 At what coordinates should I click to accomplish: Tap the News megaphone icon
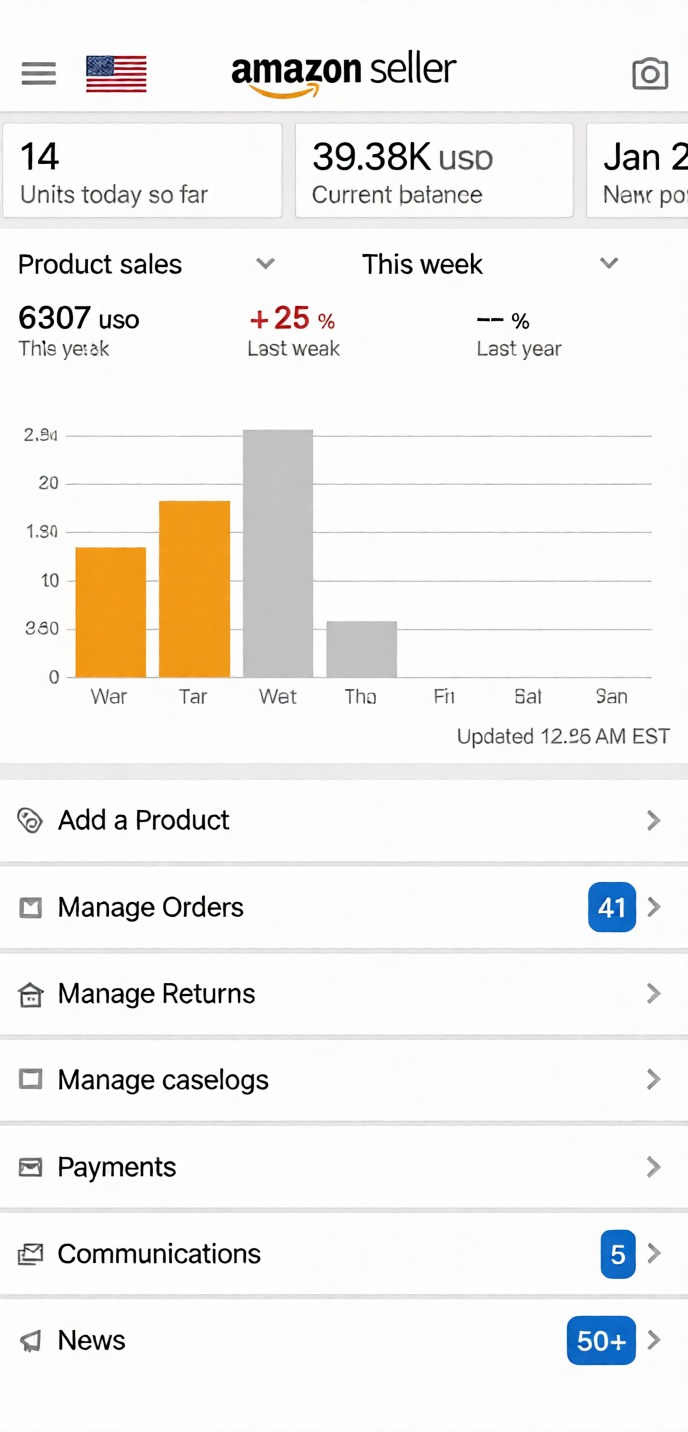(31, 1341)
